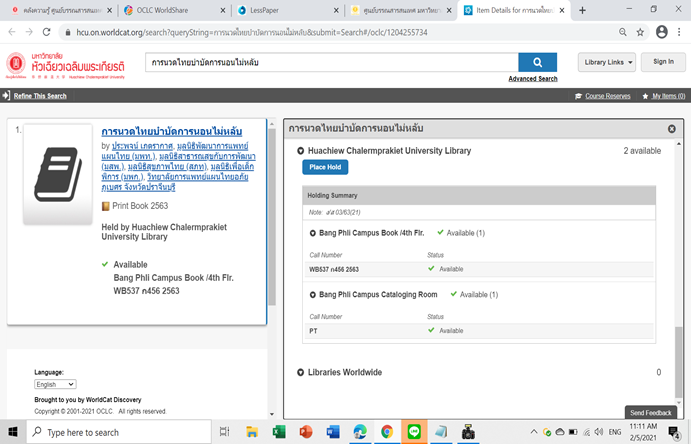Open Task View on the taskbar

[x=224, y=432]
